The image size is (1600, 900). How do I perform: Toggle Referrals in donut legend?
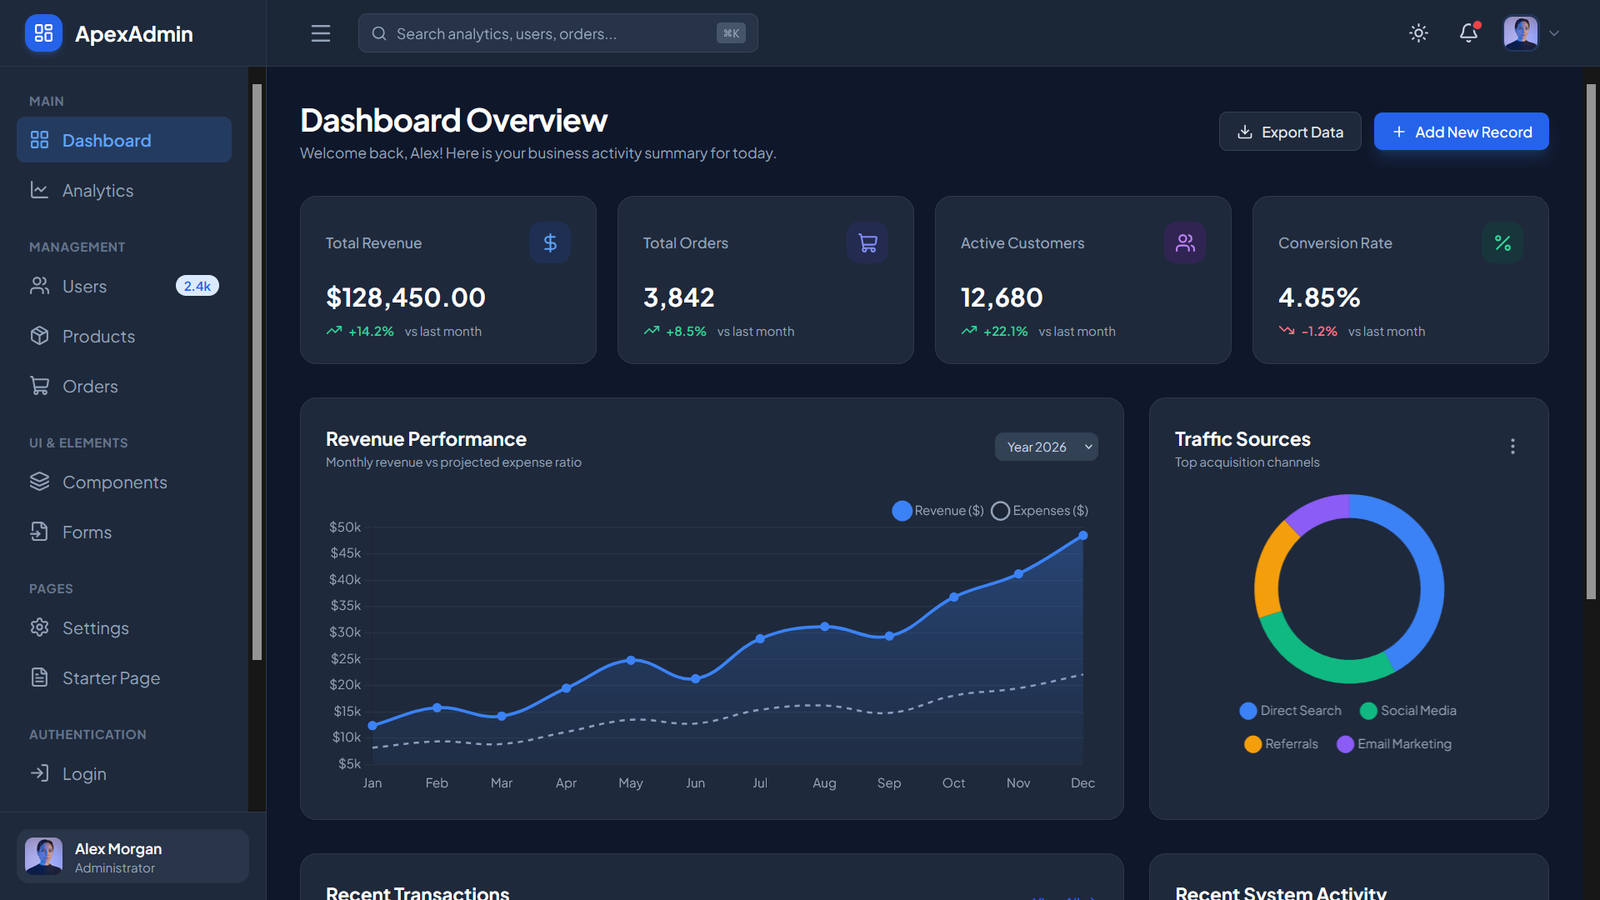[1281, 744]
